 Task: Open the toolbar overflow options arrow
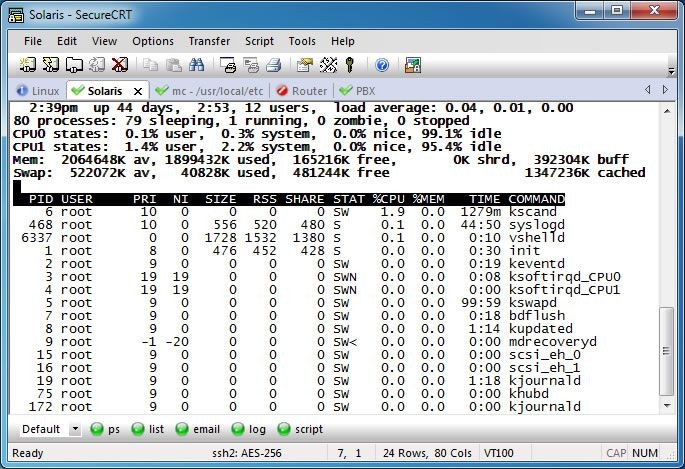671,71
